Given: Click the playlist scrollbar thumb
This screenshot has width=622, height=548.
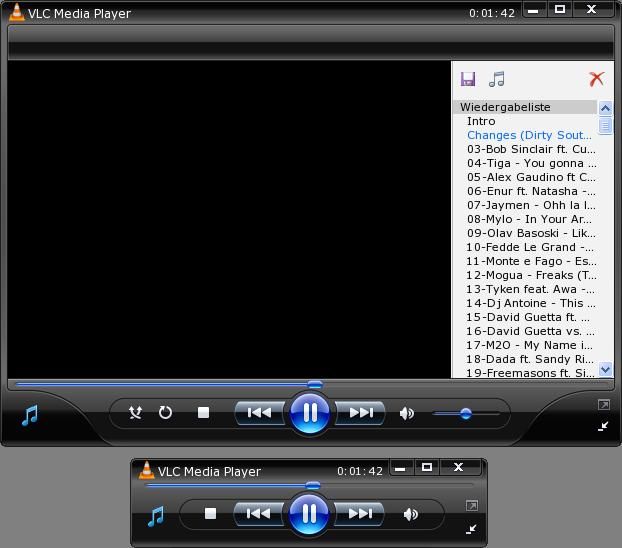Looking at the screenshot, I should pos(605,126).
